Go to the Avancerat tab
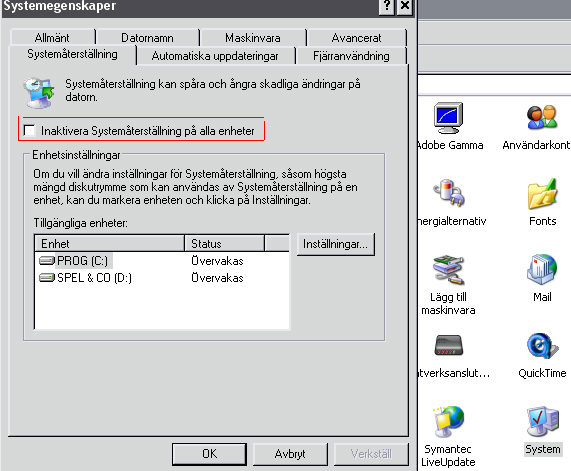 coord(356,38)
